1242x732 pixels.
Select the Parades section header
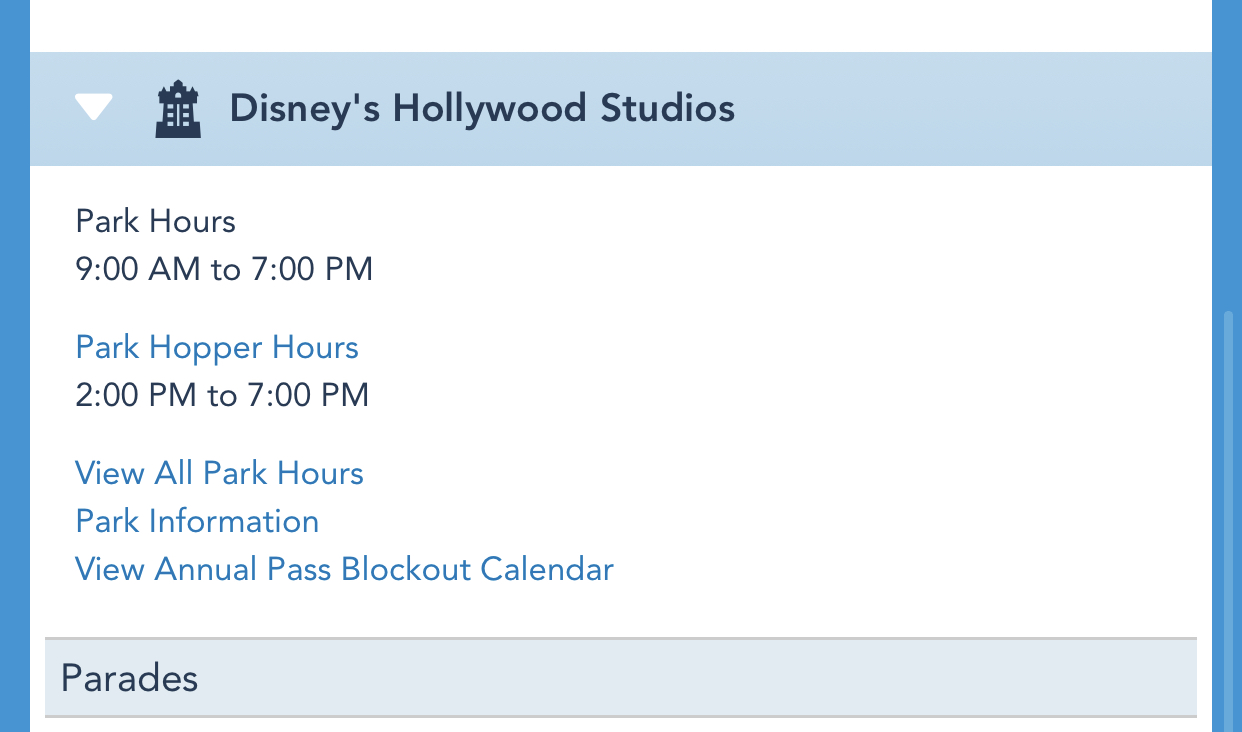tap(130, 678)
